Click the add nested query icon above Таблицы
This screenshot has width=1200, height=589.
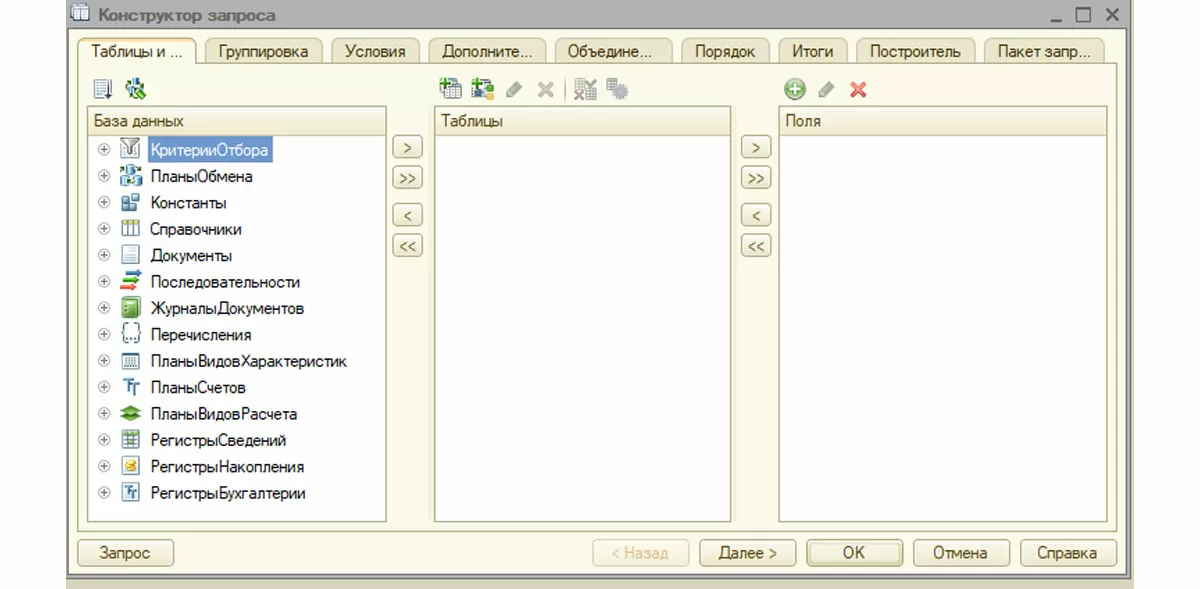(451, 89)
